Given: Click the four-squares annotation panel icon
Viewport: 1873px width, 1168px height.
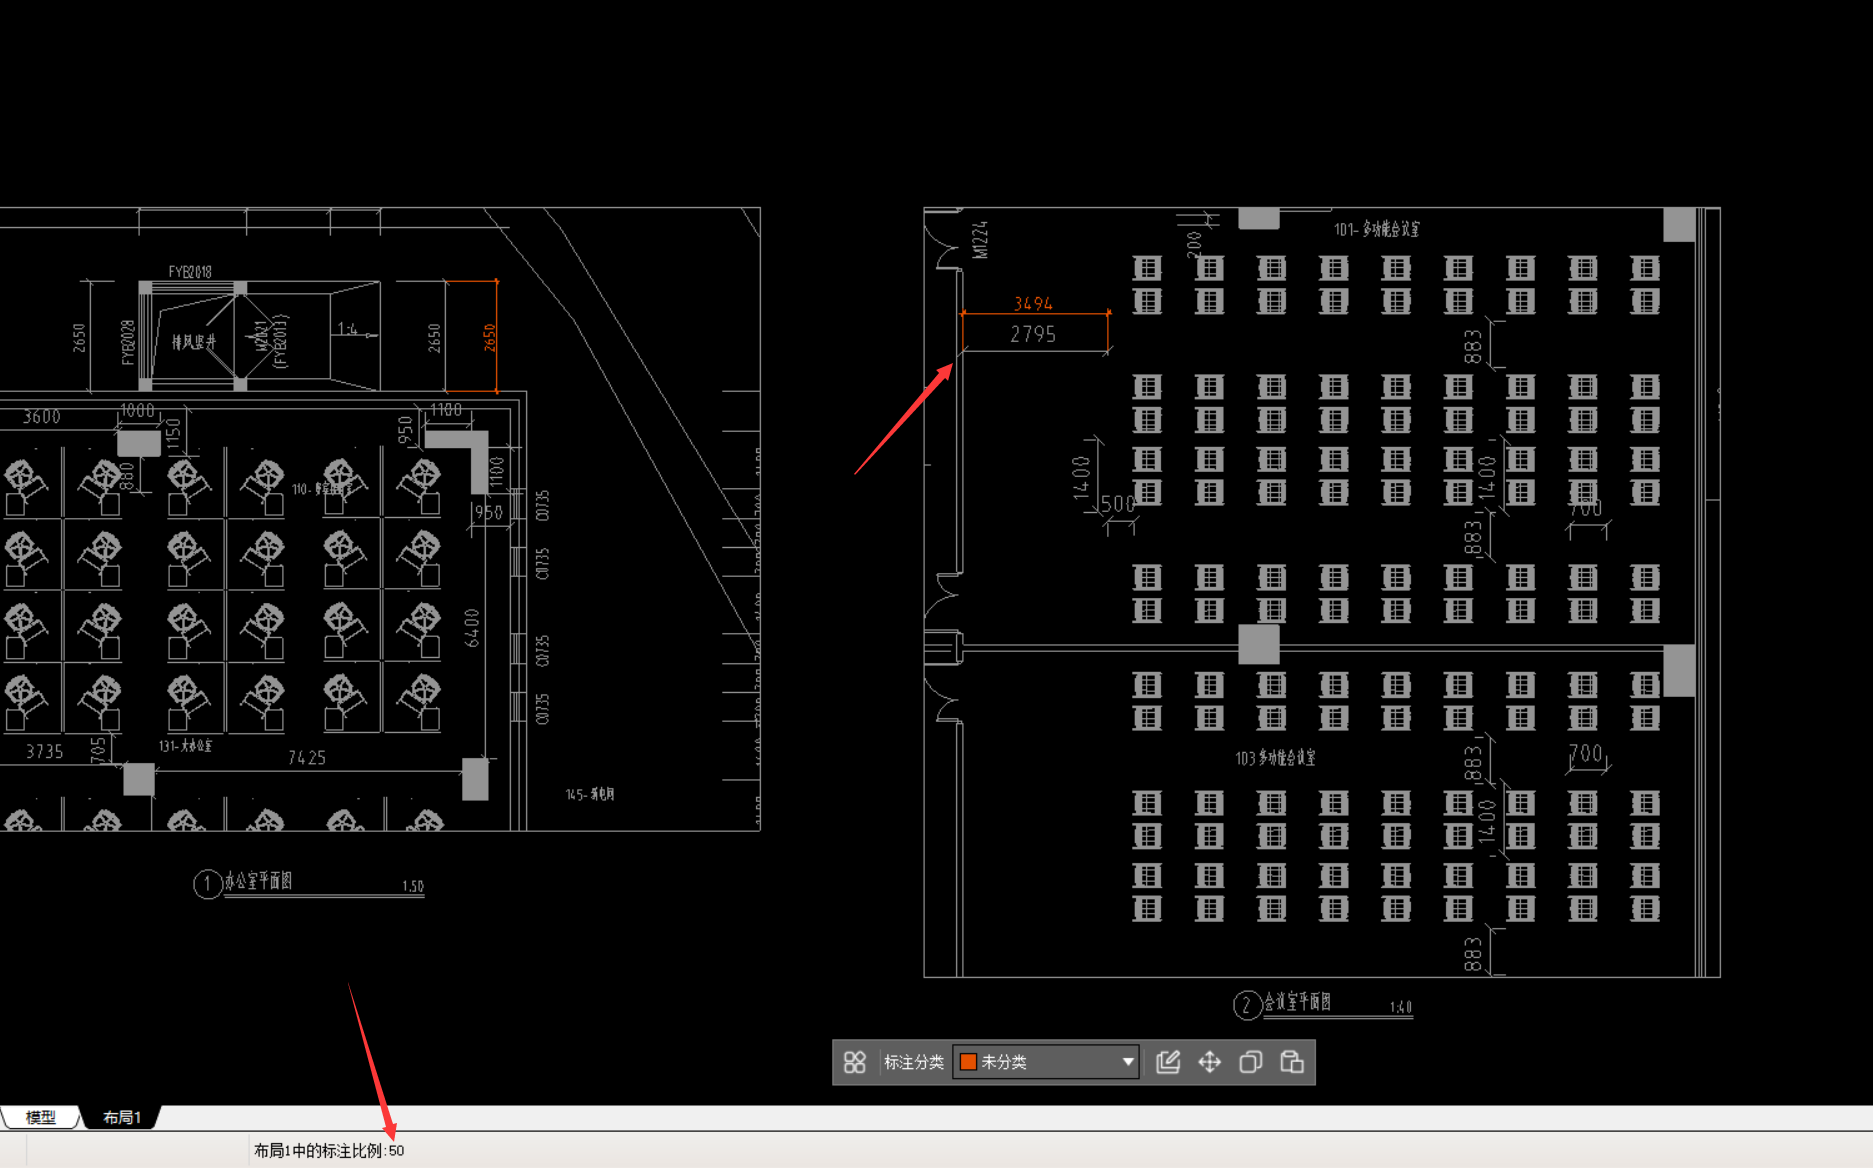Looking at the screenshot, I should click(854, 1062).
